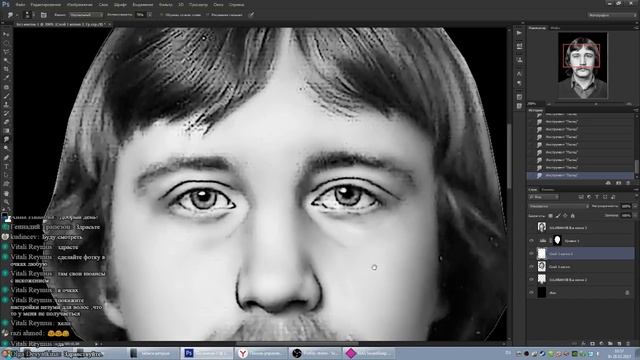Open the Фильтр (Filter) menu
Screen dimensions: 640x360
coord(165,4)
